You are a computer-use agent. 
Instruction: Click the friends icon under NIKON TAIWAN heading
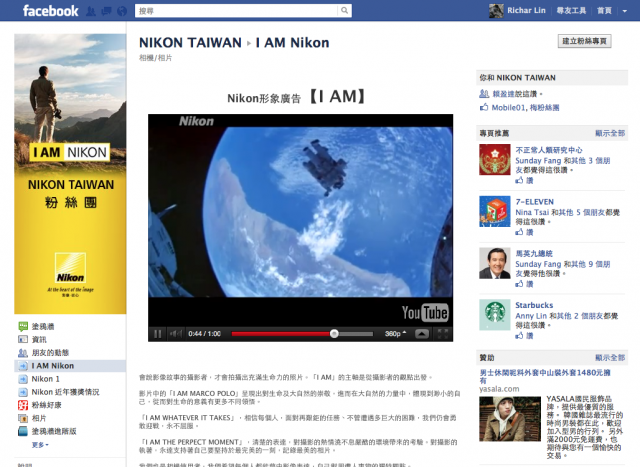(484, 94)
